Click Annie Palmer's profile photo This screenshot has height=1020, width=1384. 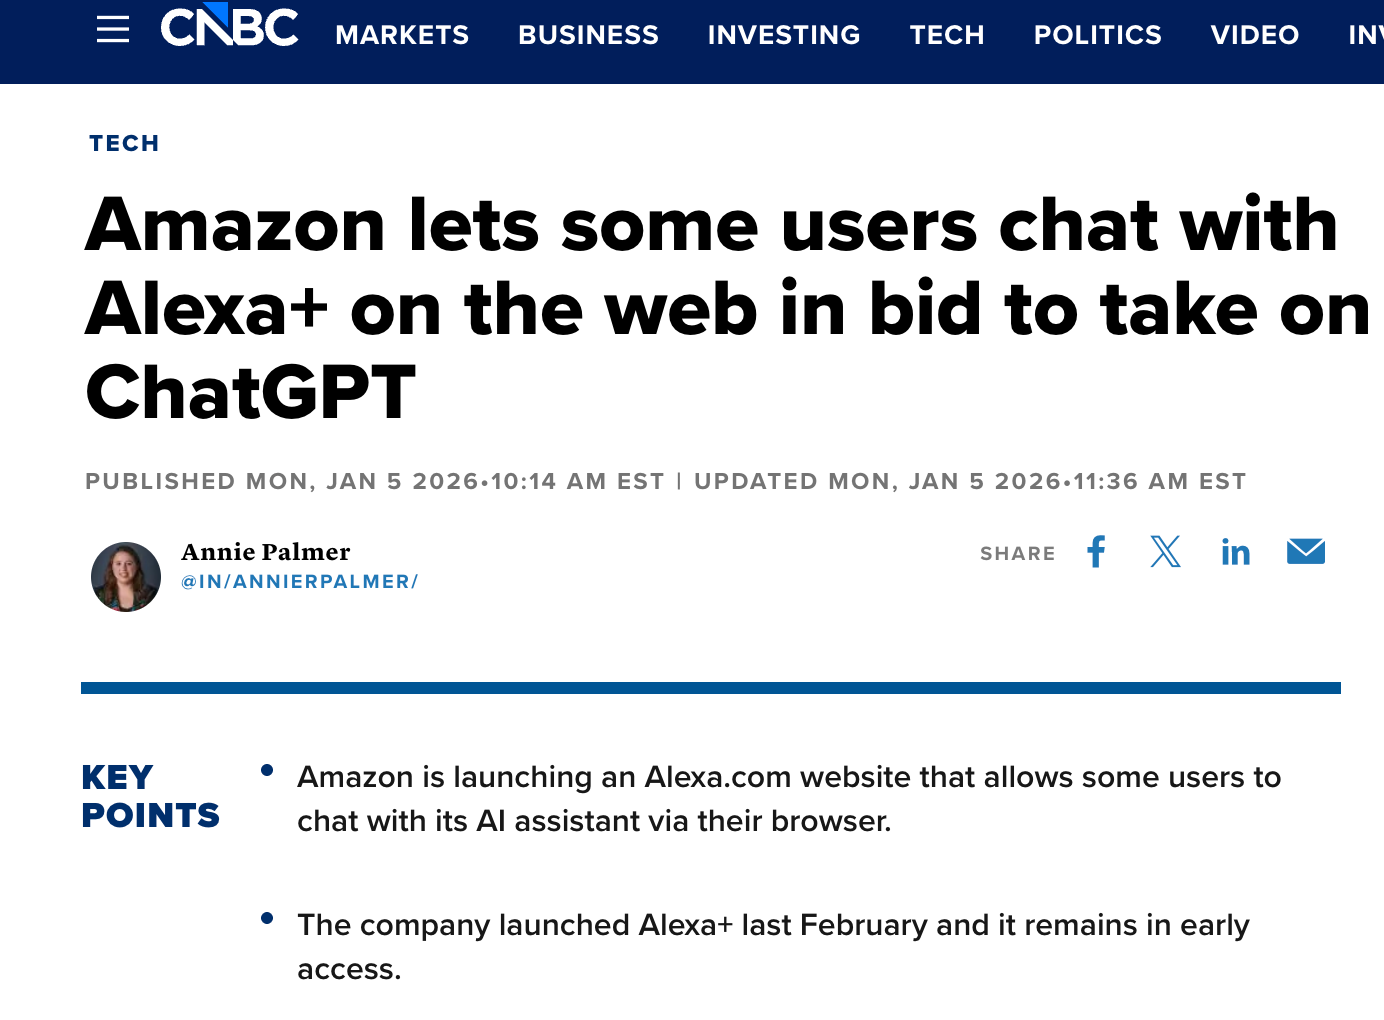tap(126, 577)
